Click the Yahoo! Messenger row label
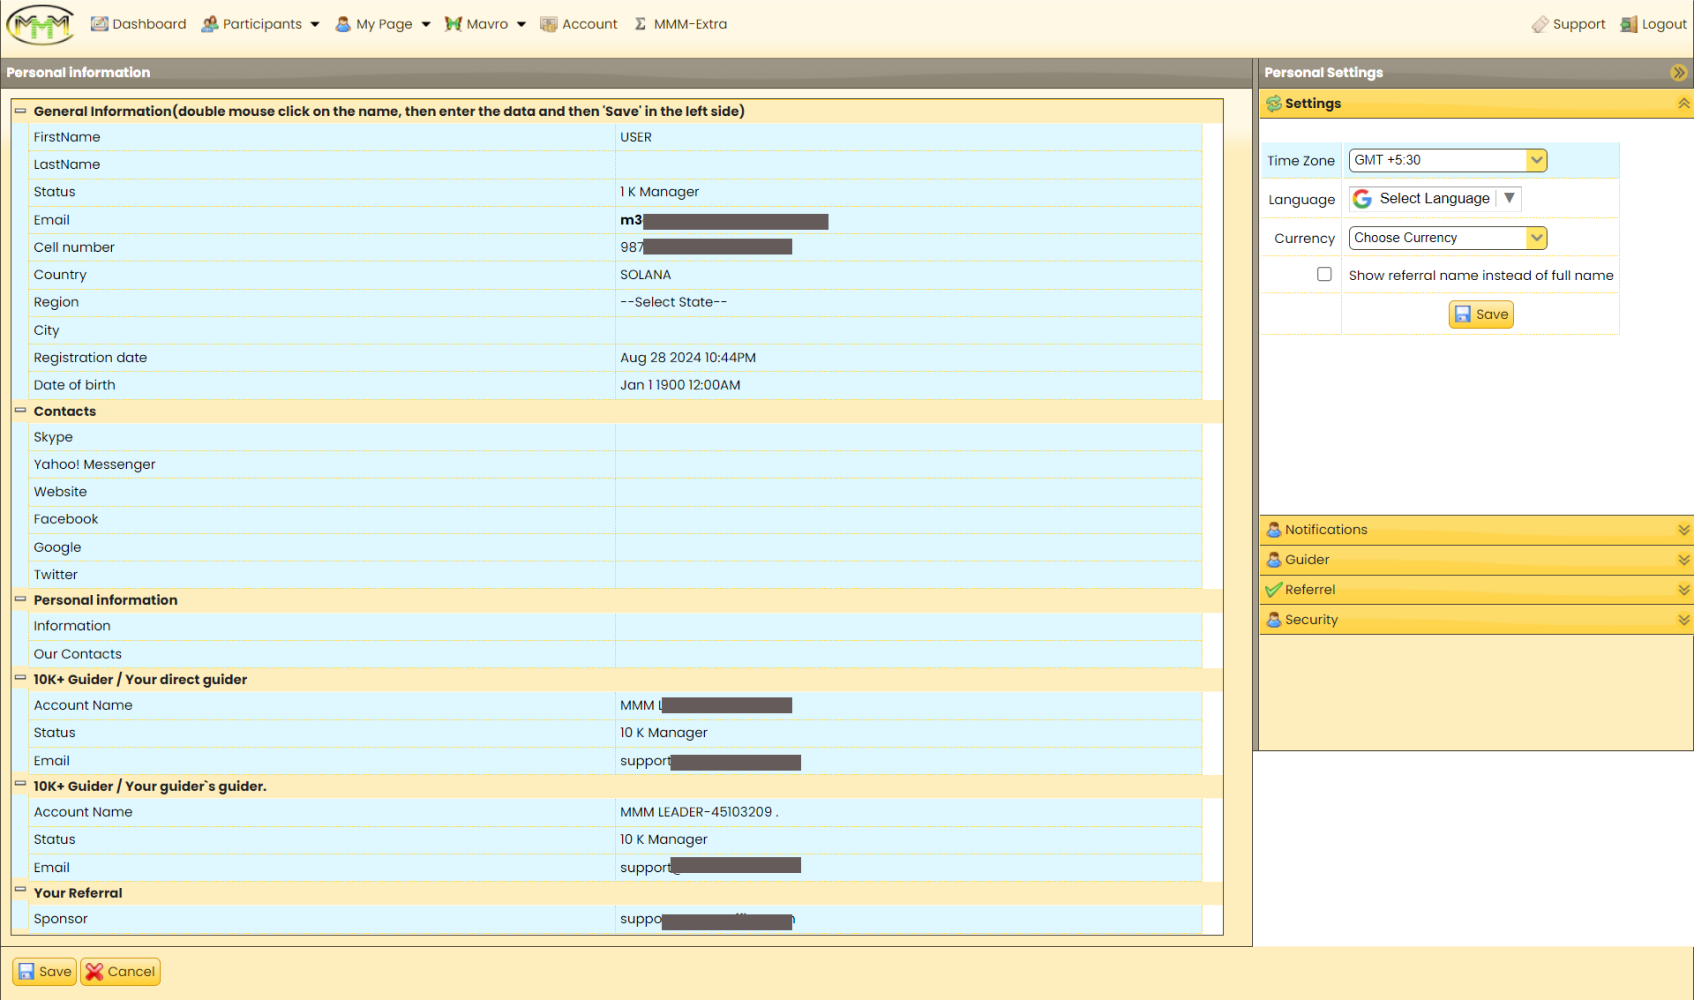Screen dimensions: 1694x1000 coord(94,464)
